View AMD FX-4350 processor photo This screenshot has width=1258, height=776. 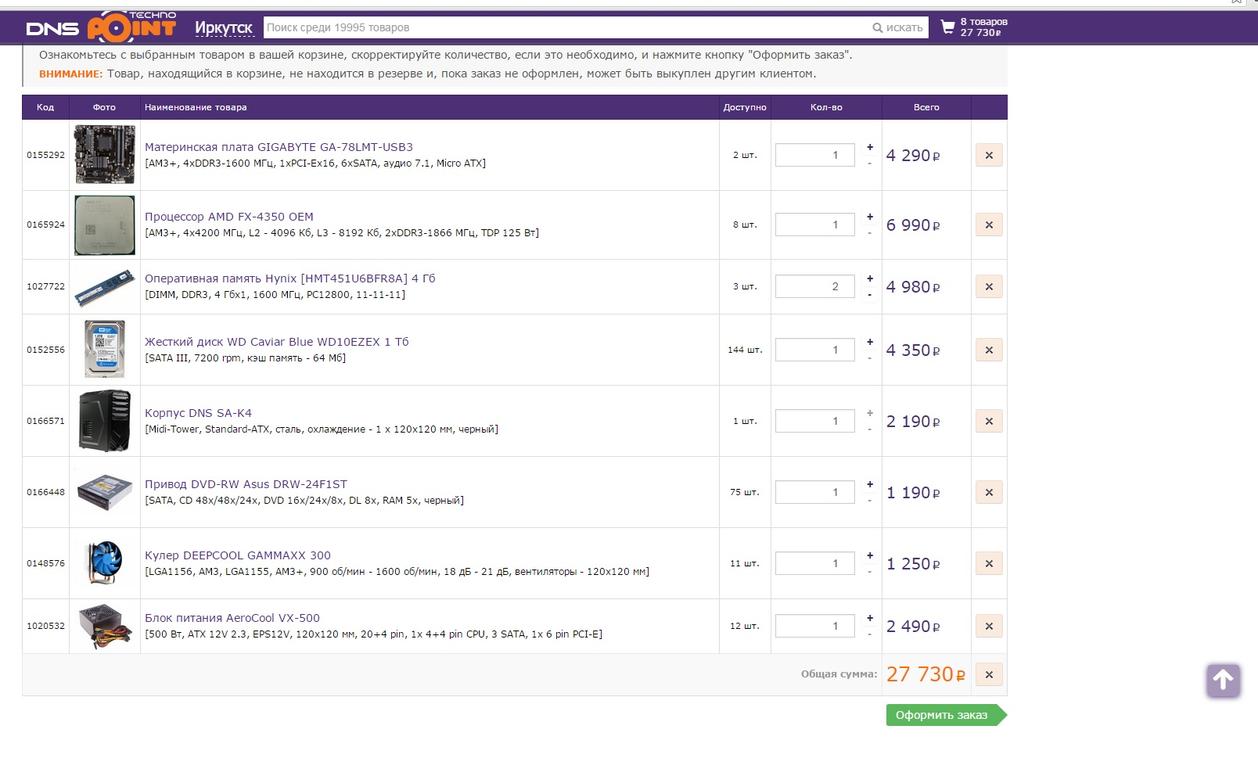[x=104, y=225]
